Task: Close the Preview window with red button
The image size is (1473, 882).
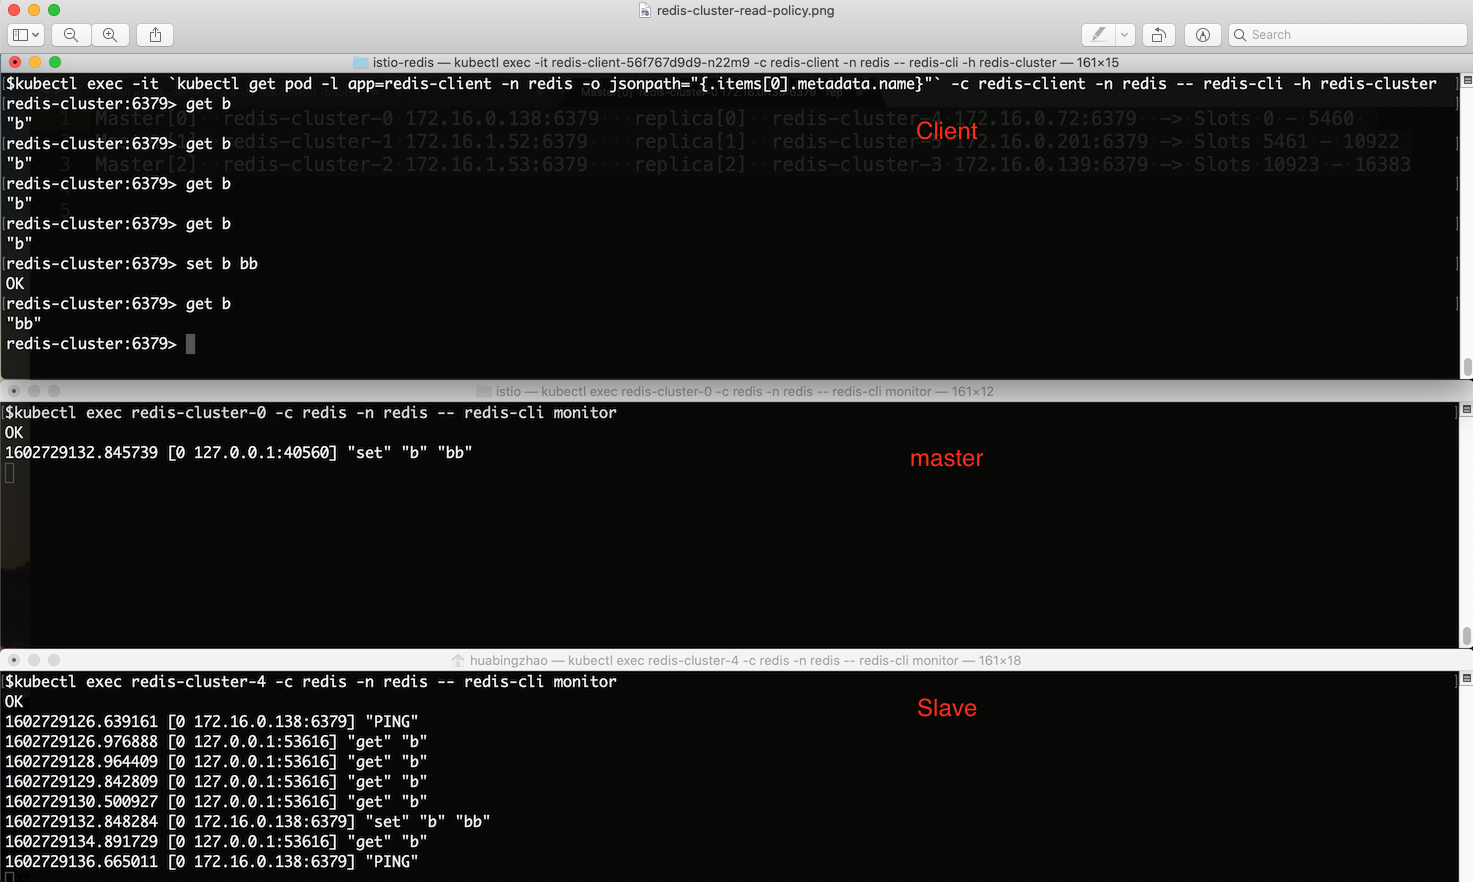Action: coord(14,10)
